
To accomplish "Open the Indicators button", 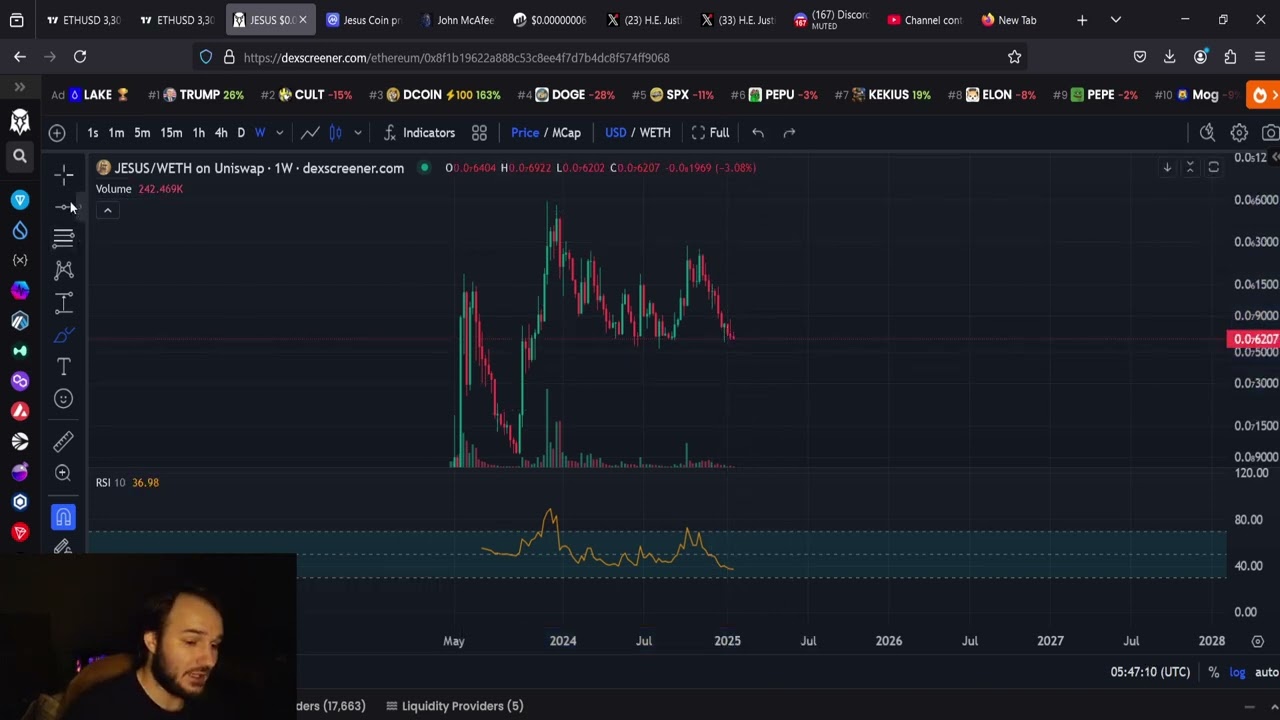I will click(419, 132).
